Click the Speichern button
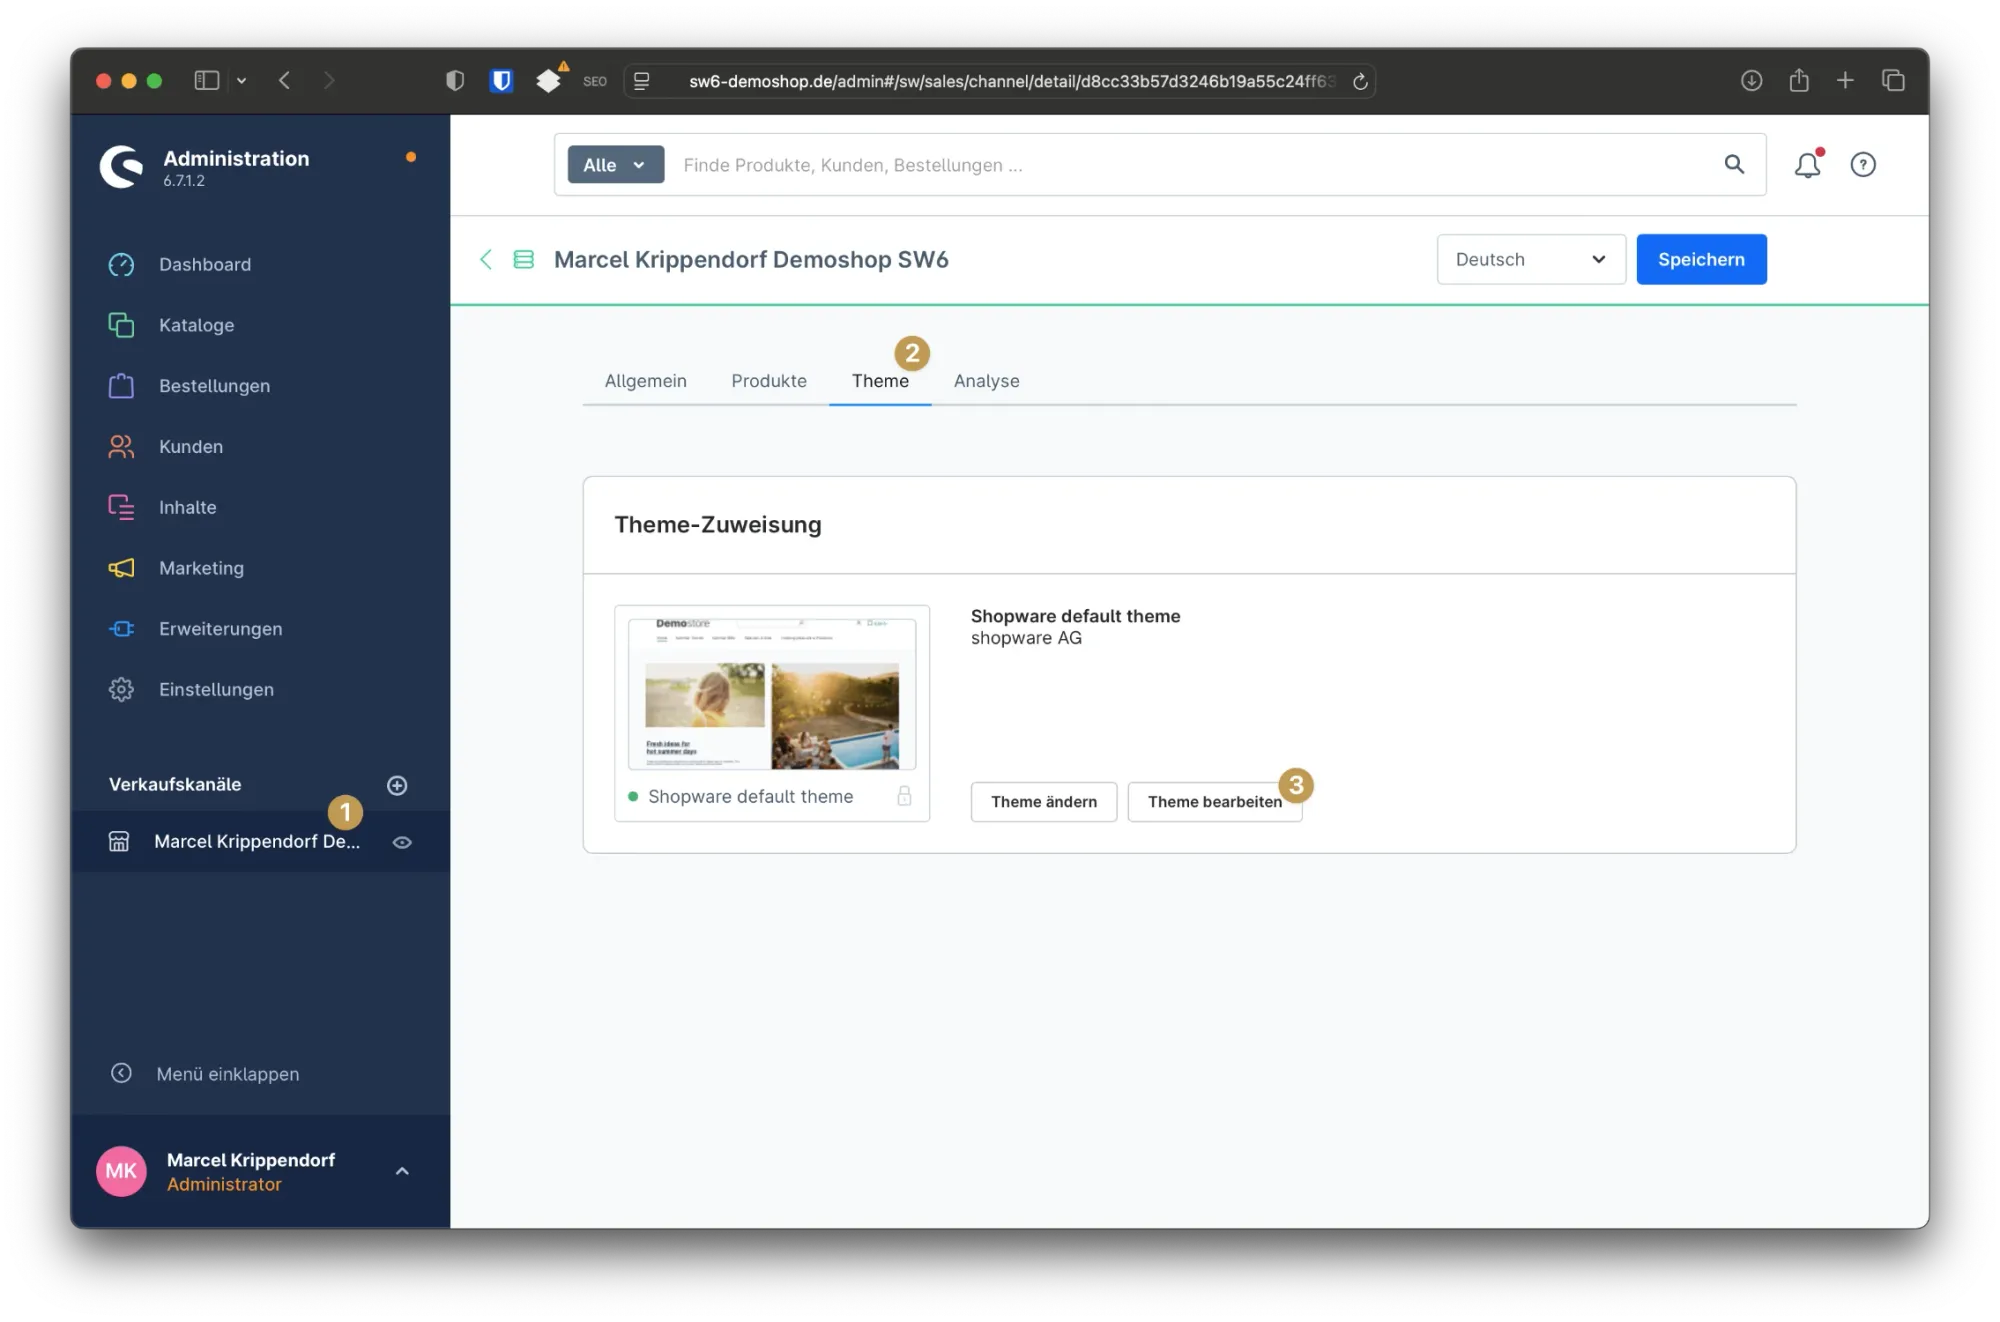2000x1322 pixels. (x=1700, y=260)
